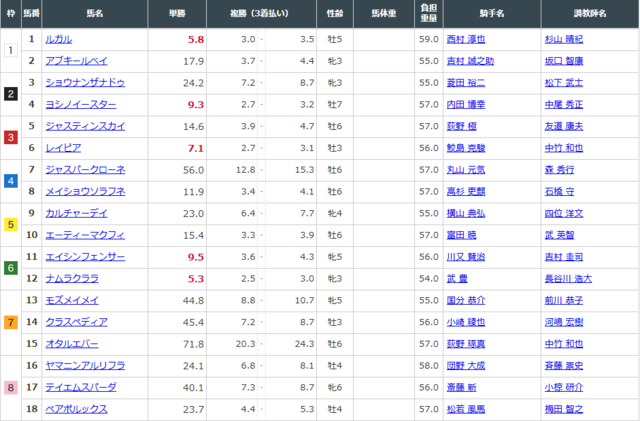Screen dimensions: 640x421
Task: Click the yellow frame 5 badge
Action: tap(9, 224)
